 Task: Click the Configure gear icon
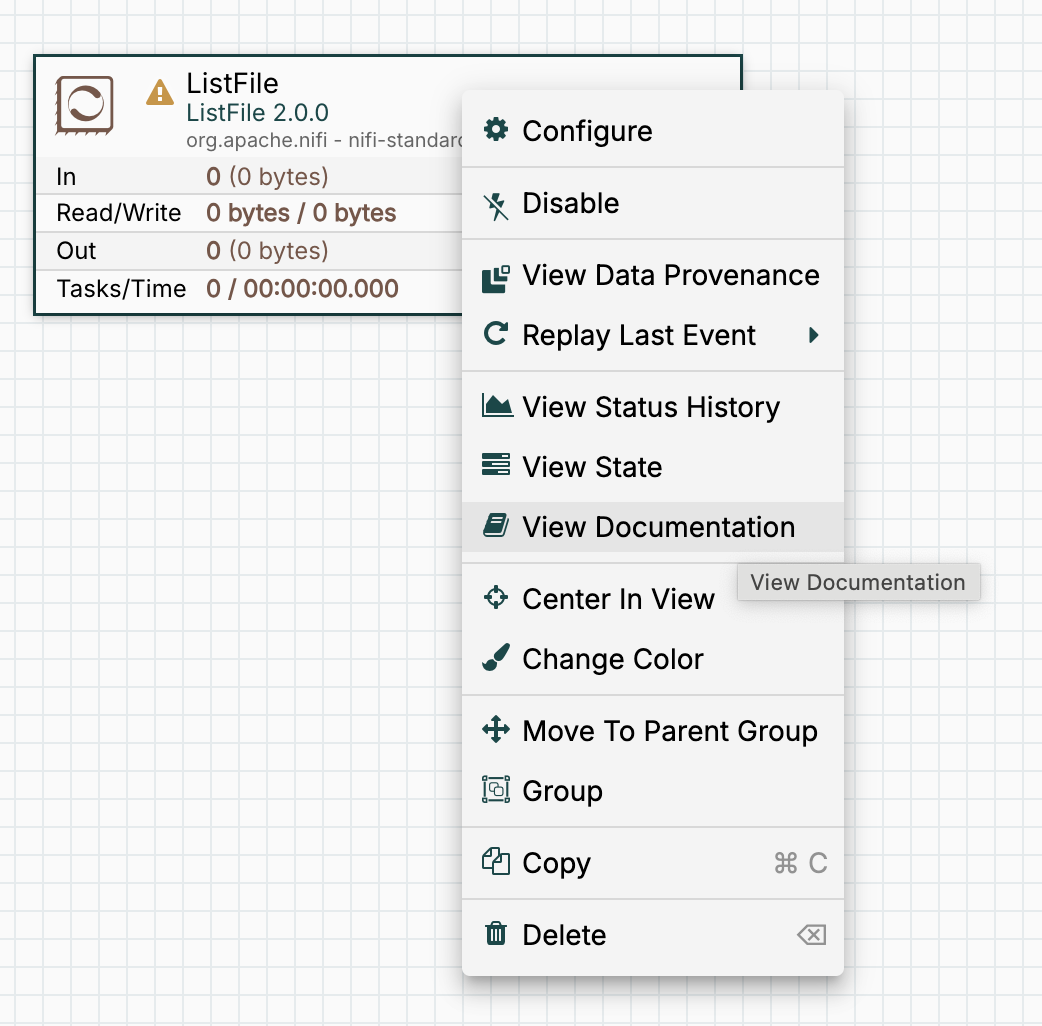495,130
